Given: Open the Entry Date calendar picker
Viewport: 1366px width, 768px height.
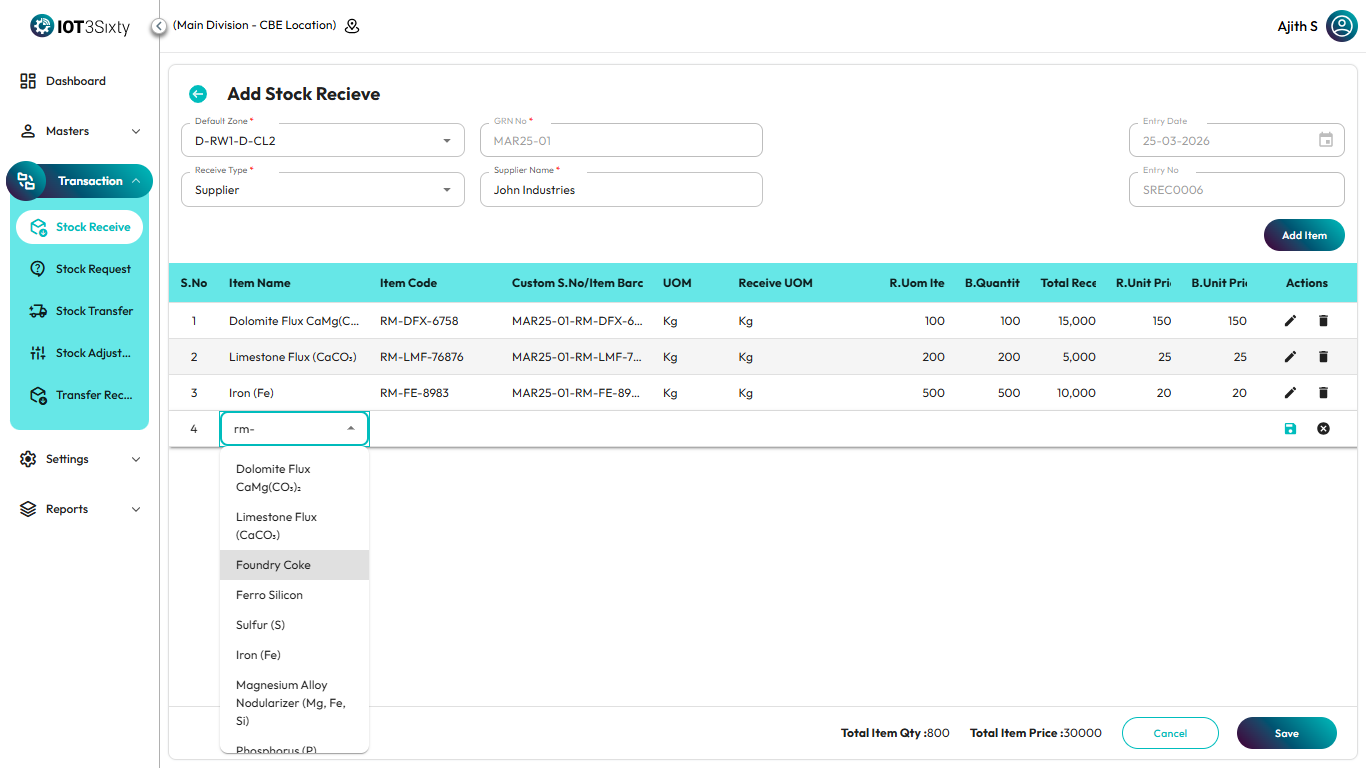Looking at the screenshot, I should (1326, 141).
